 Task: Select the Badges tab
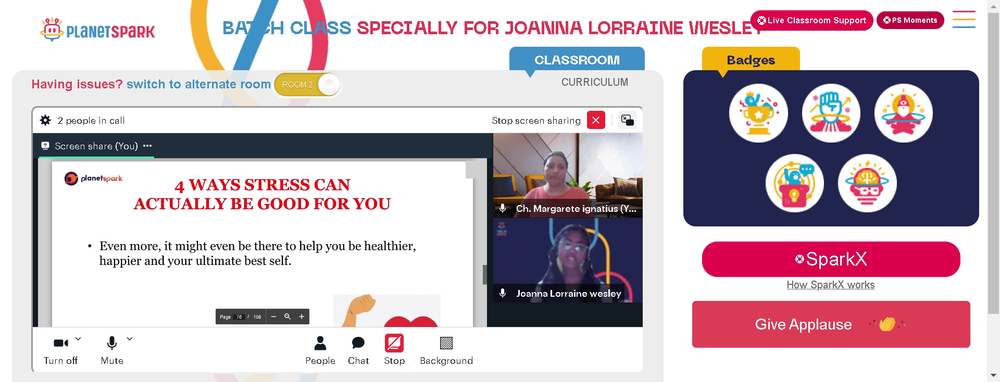751,60
